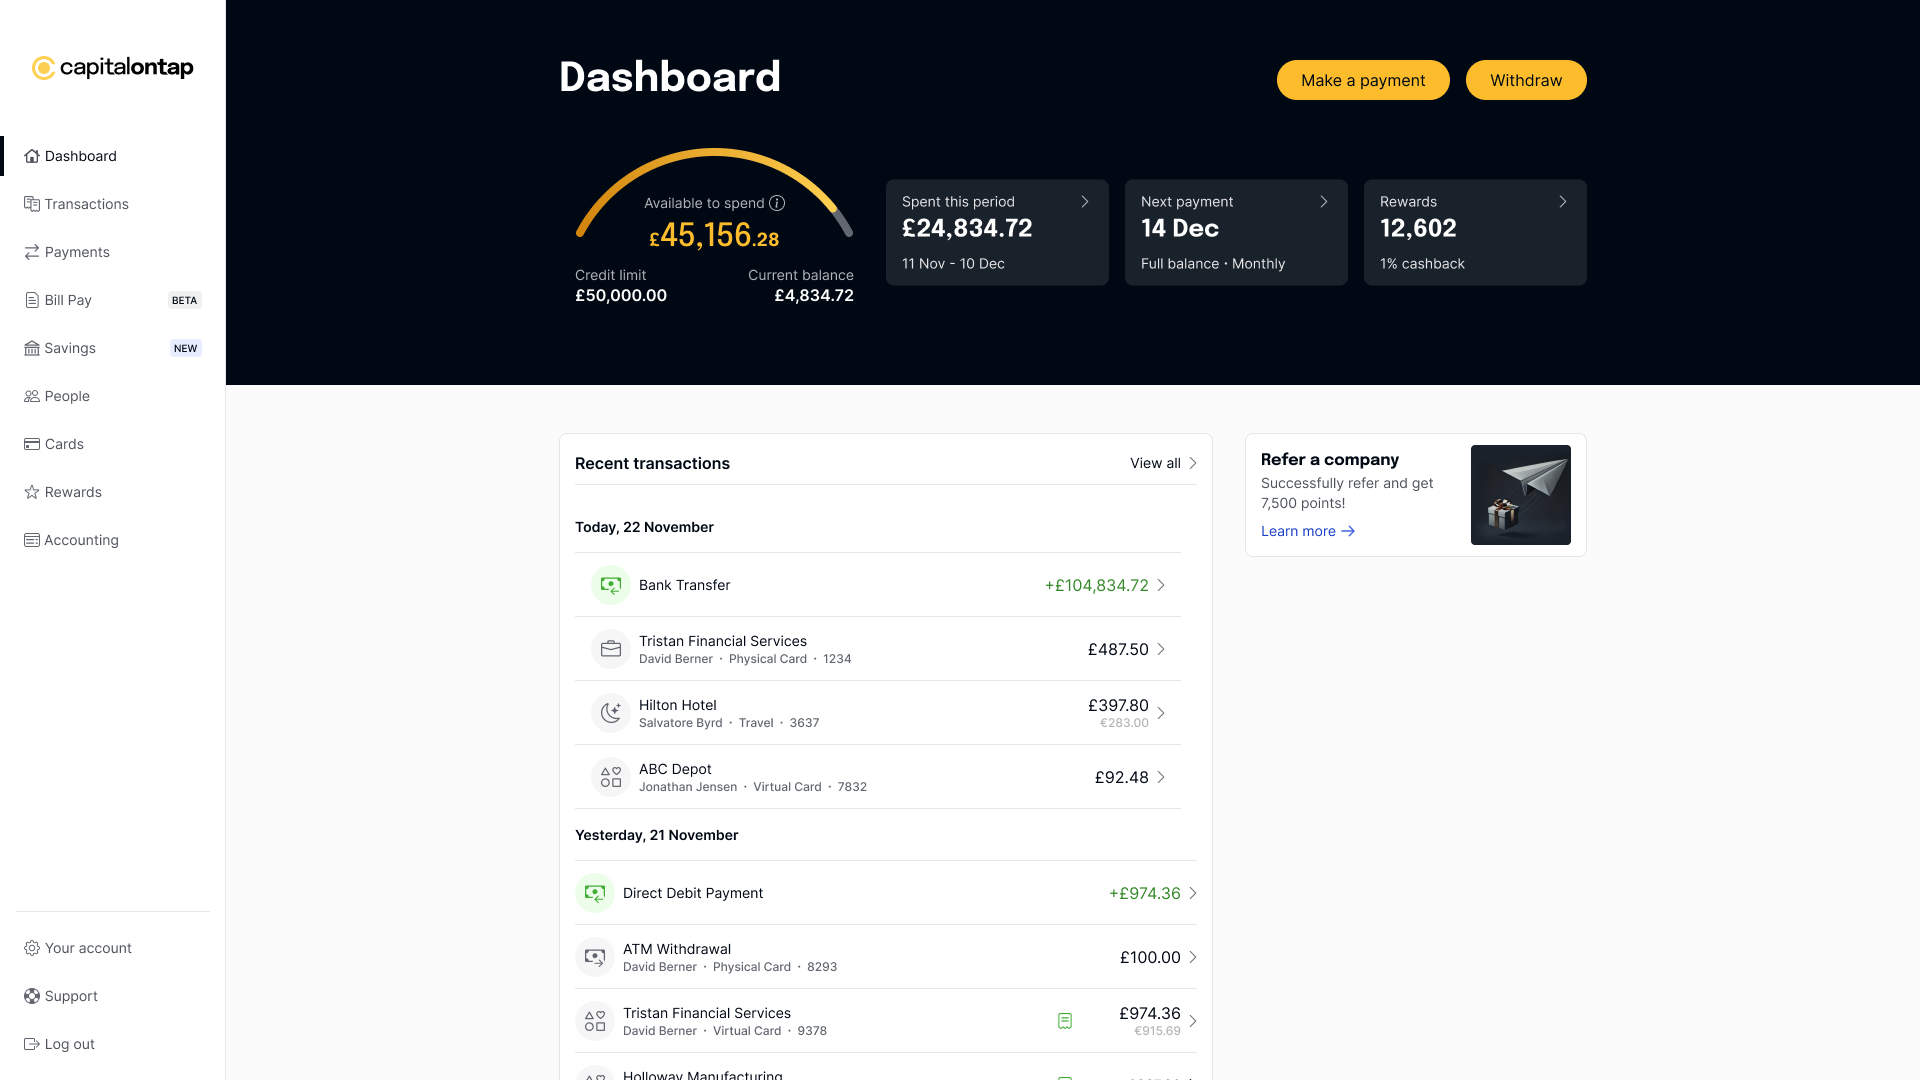Viewport: 1920px width, 1080px height.
Task: Click the Refer a company heading
Action: (x=1330, y=459)
